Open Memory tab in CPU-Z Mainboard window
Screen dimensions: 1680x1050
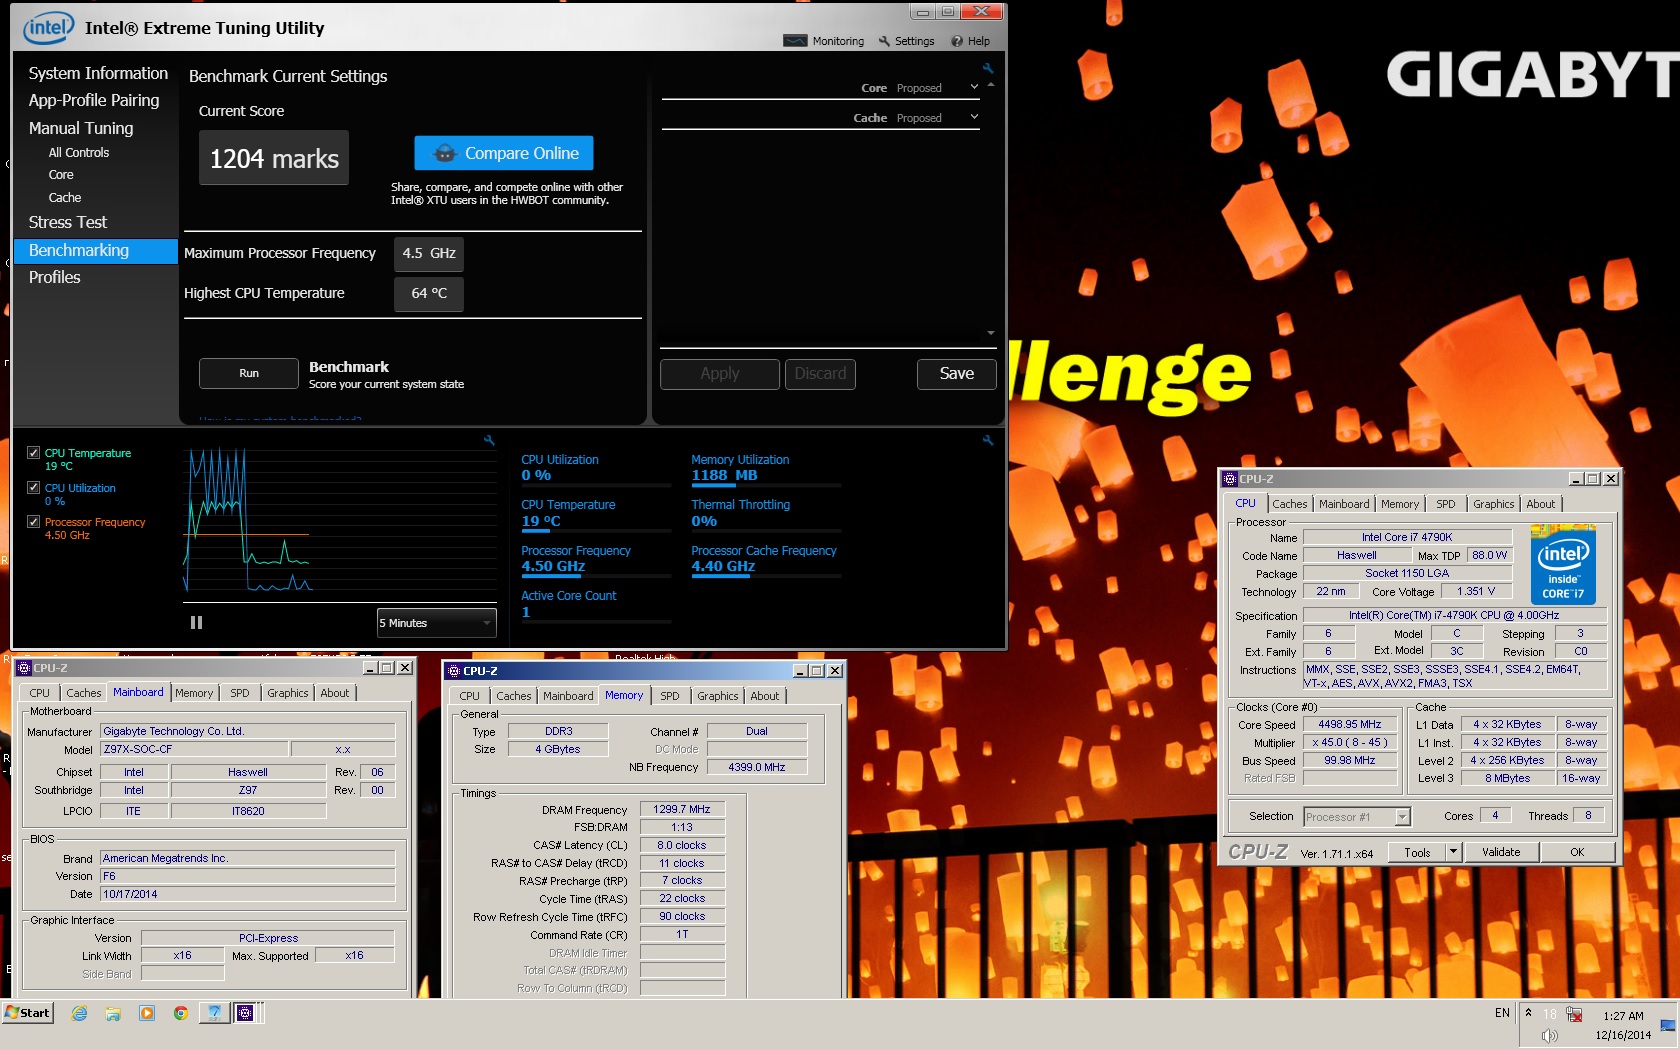coord(194,693)
